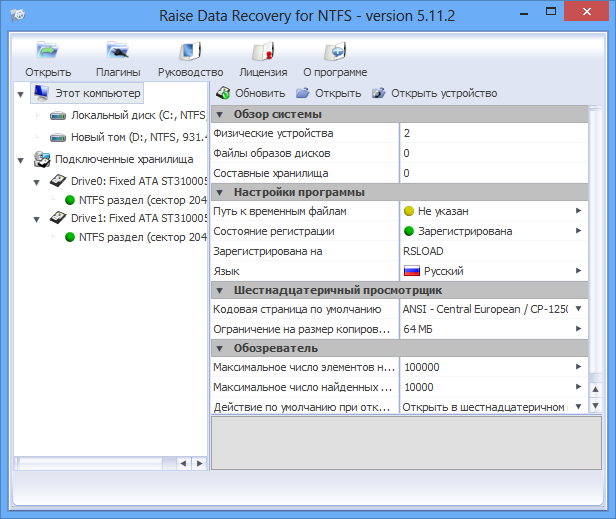Click the Обновить button text
This screenshot has height=519, width=616.
[260, 93]
